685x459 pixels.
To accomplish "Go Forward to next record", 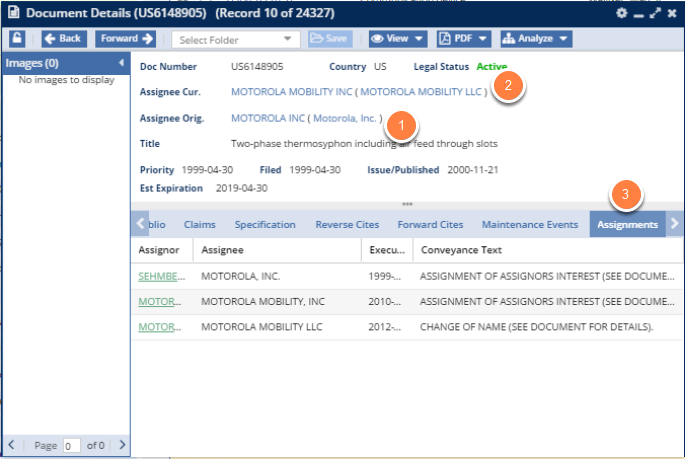I will click(126, 38).
